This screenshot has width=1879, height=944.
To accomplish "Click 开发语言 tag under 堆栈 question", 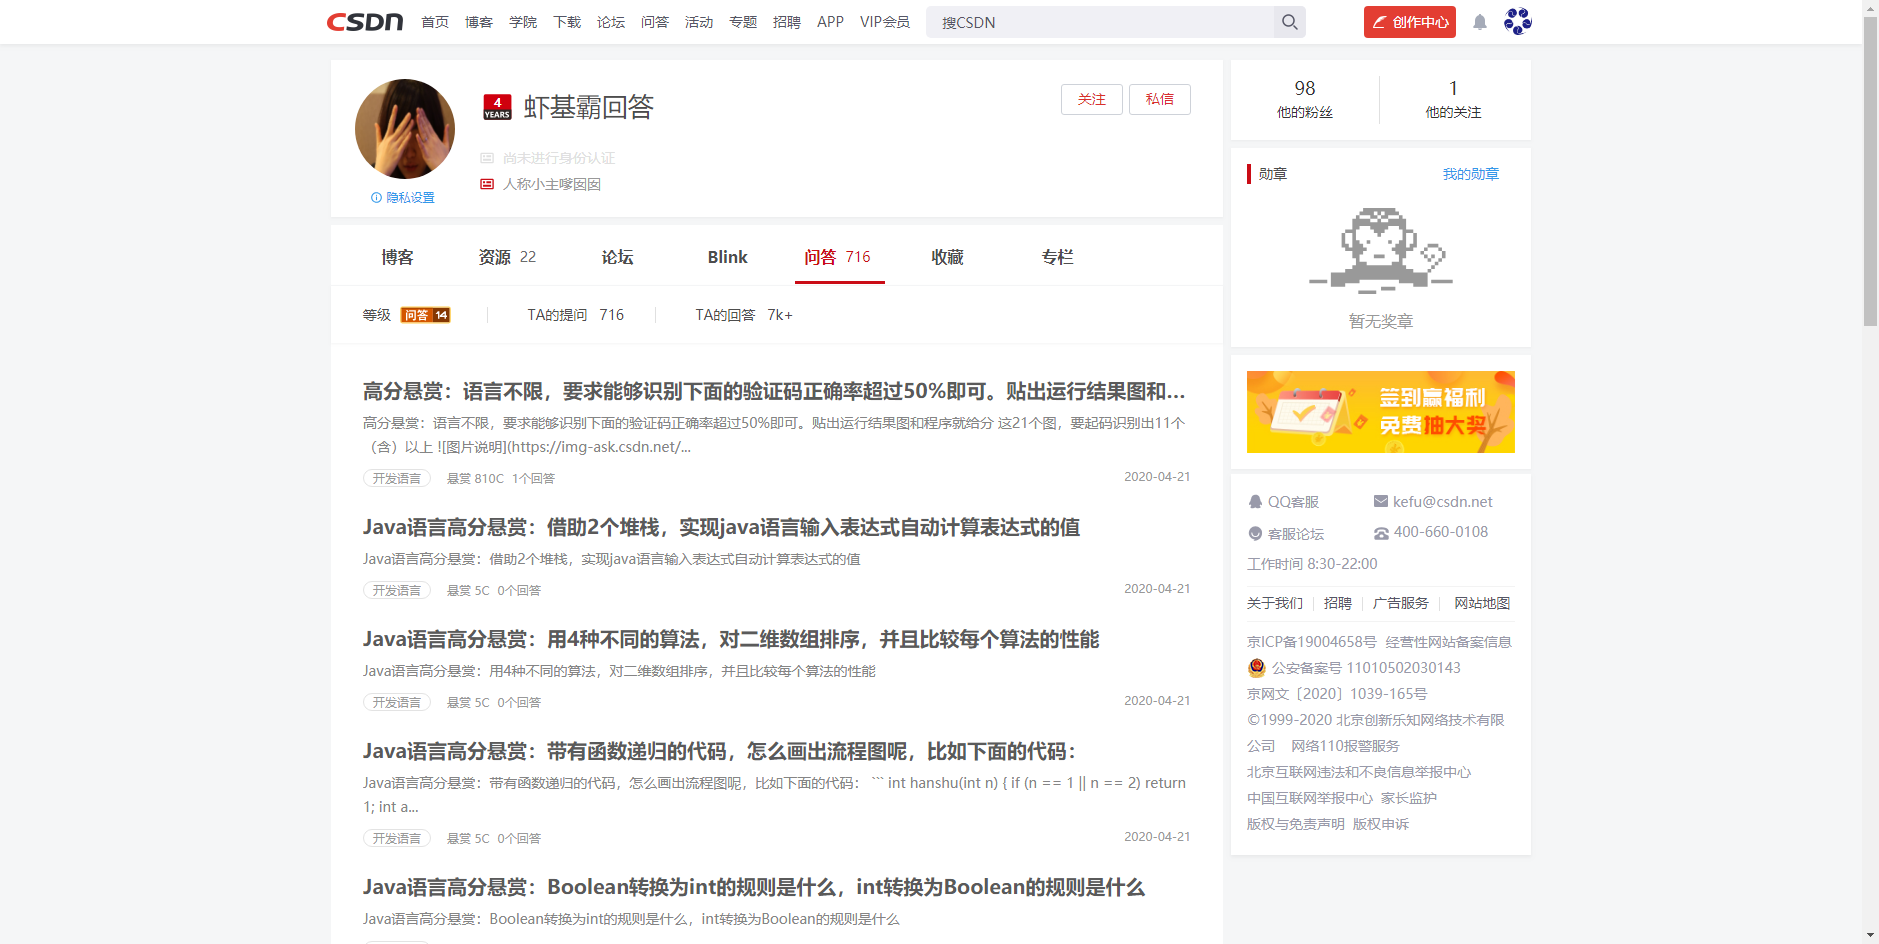I will tap(397, 591).
